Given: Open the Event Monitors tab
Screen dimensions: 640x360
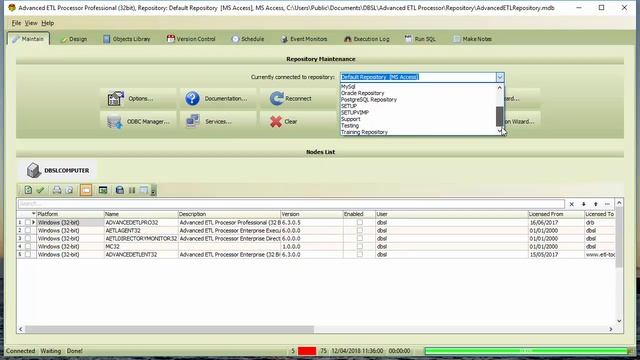Looking at the screenshot, I should 304,39.
